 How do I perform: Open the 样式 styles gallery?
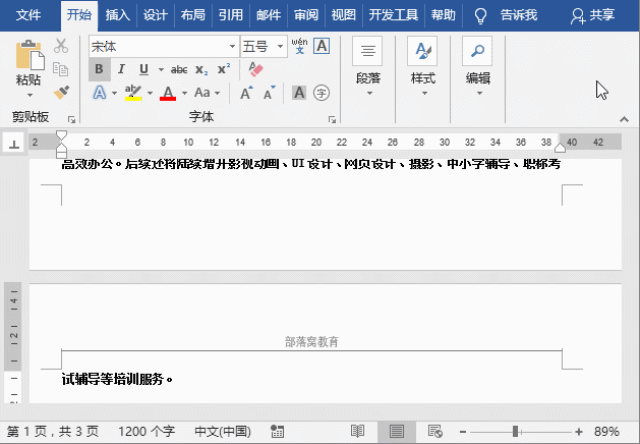pos(423,67)
